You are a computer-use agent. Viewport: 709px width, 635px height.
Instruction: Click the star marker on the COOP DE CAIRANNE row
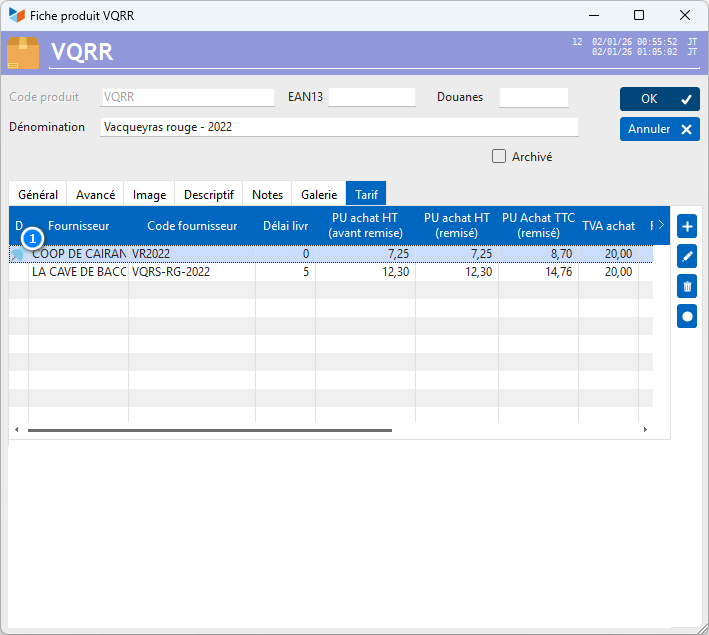click(x=18, y=254)
